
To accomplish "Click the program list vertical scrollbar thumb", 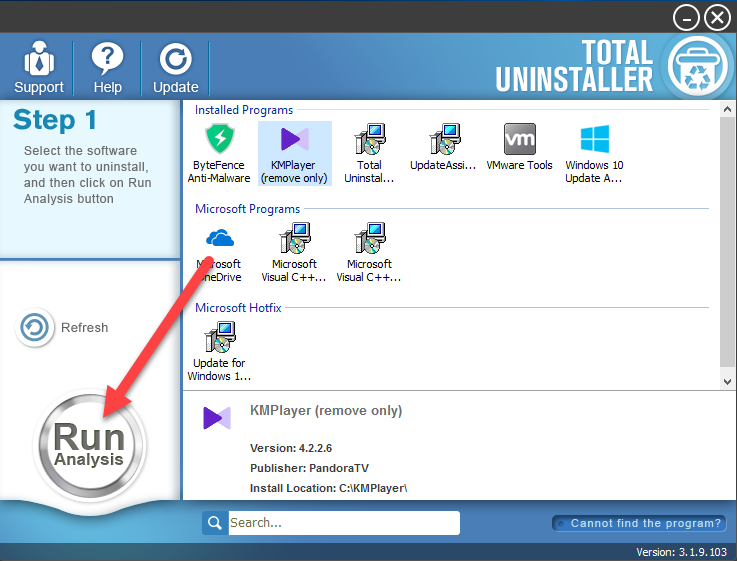I will 727,242.
